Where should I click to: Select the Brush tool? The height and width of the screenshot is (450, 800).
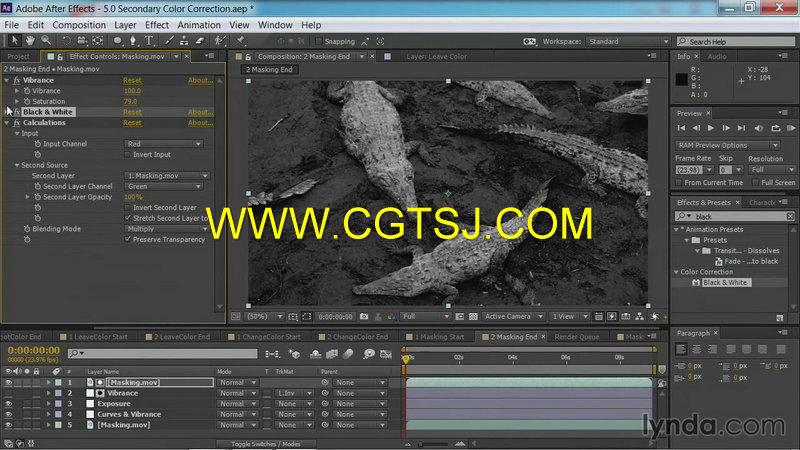169,41
